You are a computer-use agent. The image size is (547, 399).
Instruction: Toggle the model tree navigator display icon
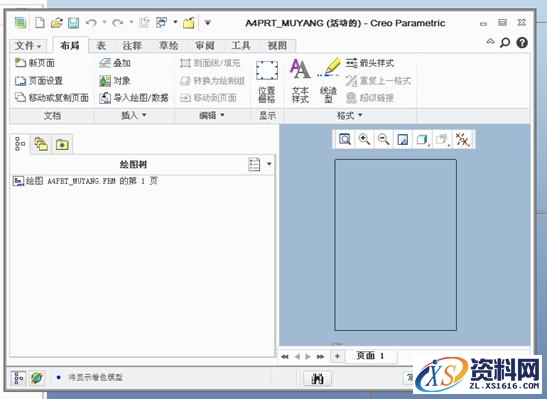tap(18, 378)
